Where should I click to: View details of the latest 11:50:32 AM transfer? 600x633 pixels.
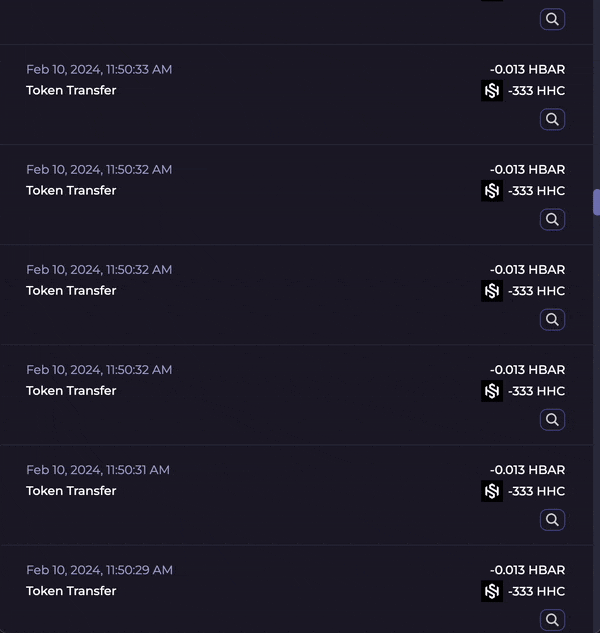point(552,220)
